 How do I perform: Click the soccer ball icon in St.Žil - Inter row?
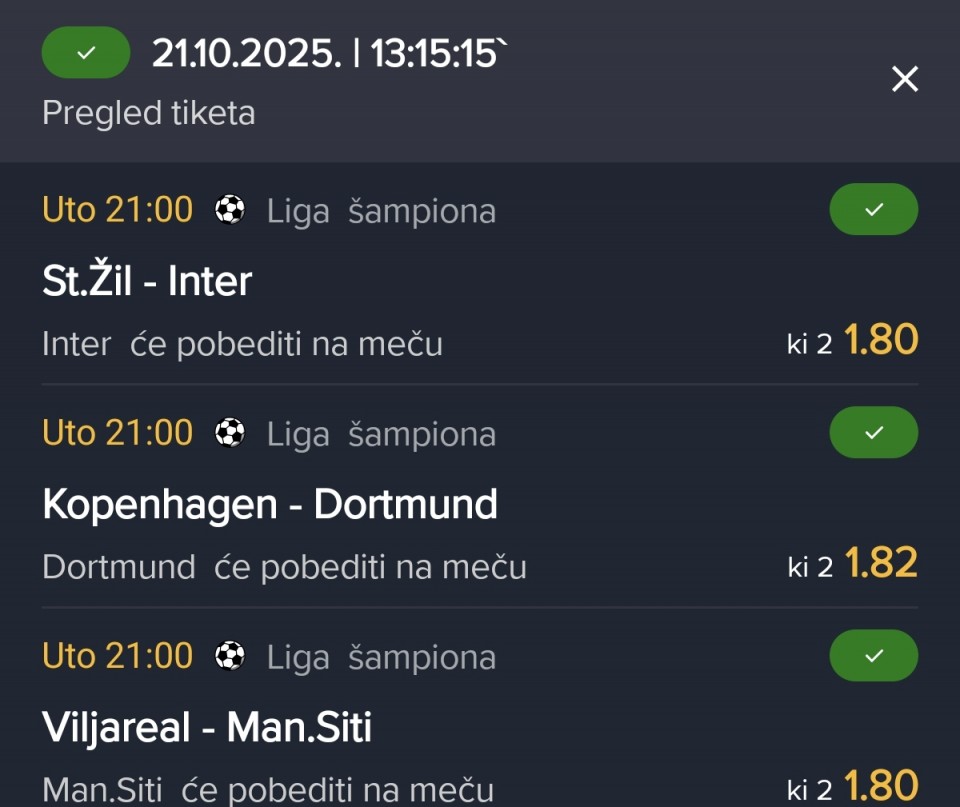click(230, 210)
